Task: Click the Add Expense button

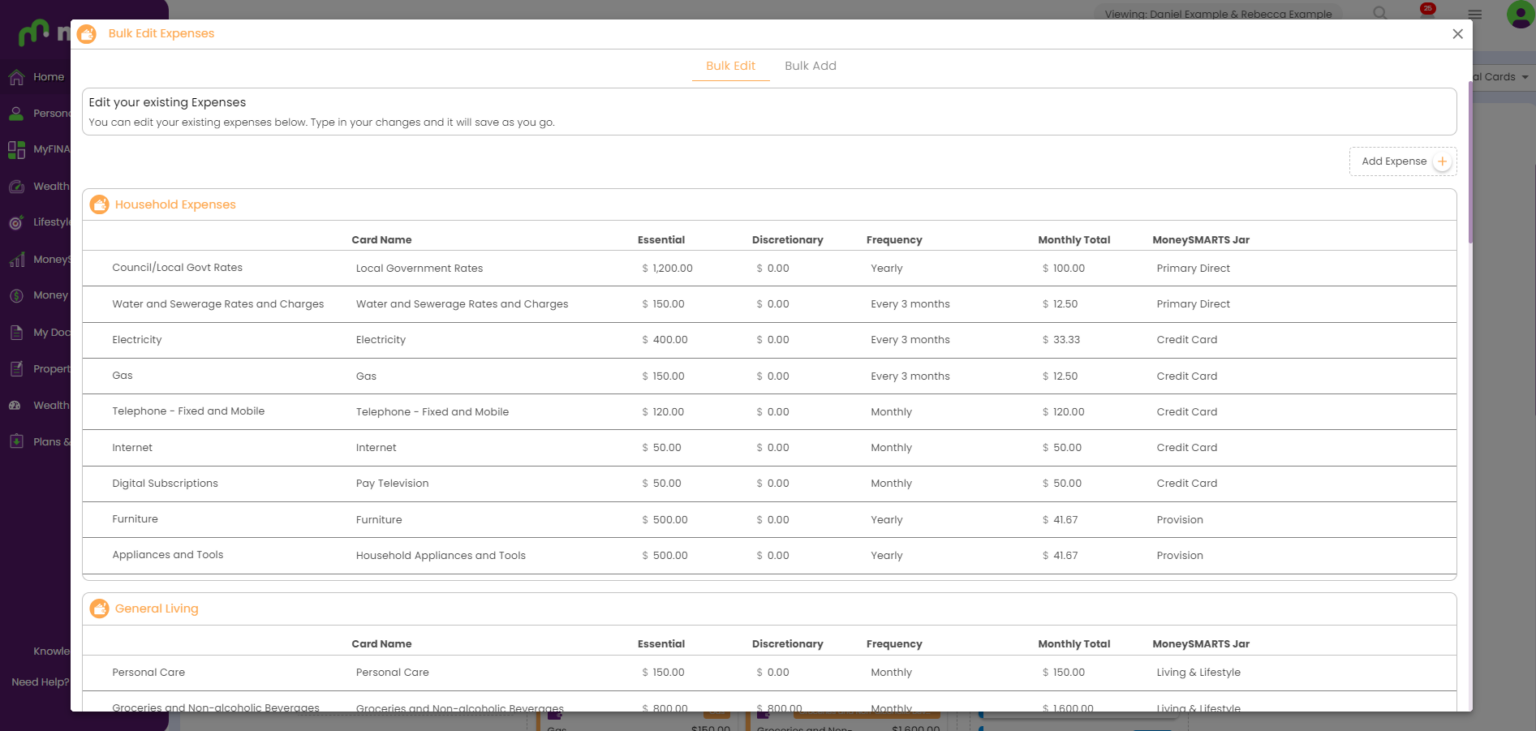Action: [x=1403, y=161]
